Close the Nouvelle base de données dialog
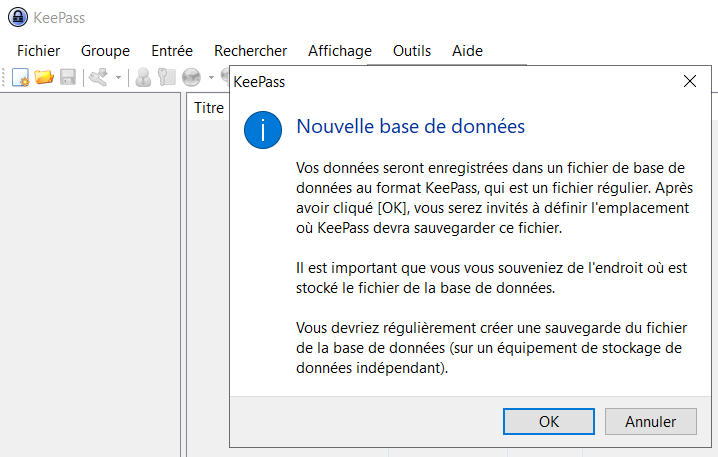This screenshot has height=457, width=718. [689, 82]
